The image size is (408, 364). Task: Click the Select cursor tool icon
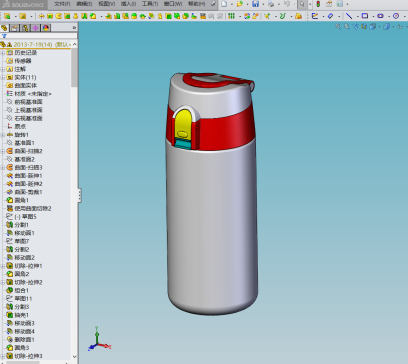click(302, 4)
